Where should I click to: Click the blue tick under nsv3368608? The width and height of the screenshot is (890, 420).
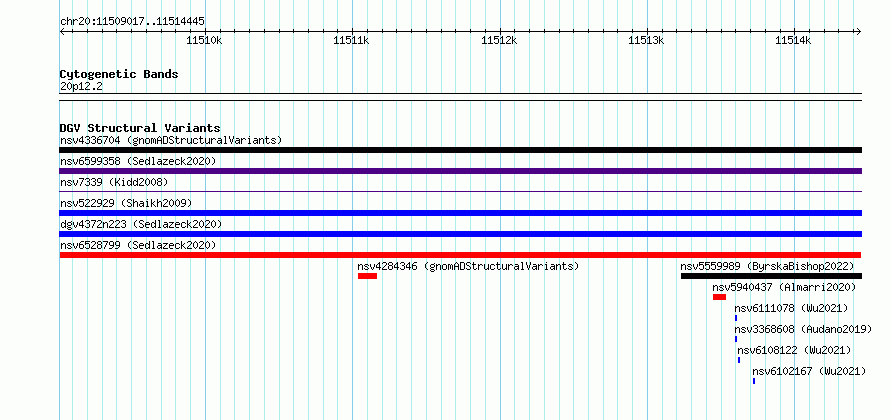pyautogui.click(x=736, y=339)
